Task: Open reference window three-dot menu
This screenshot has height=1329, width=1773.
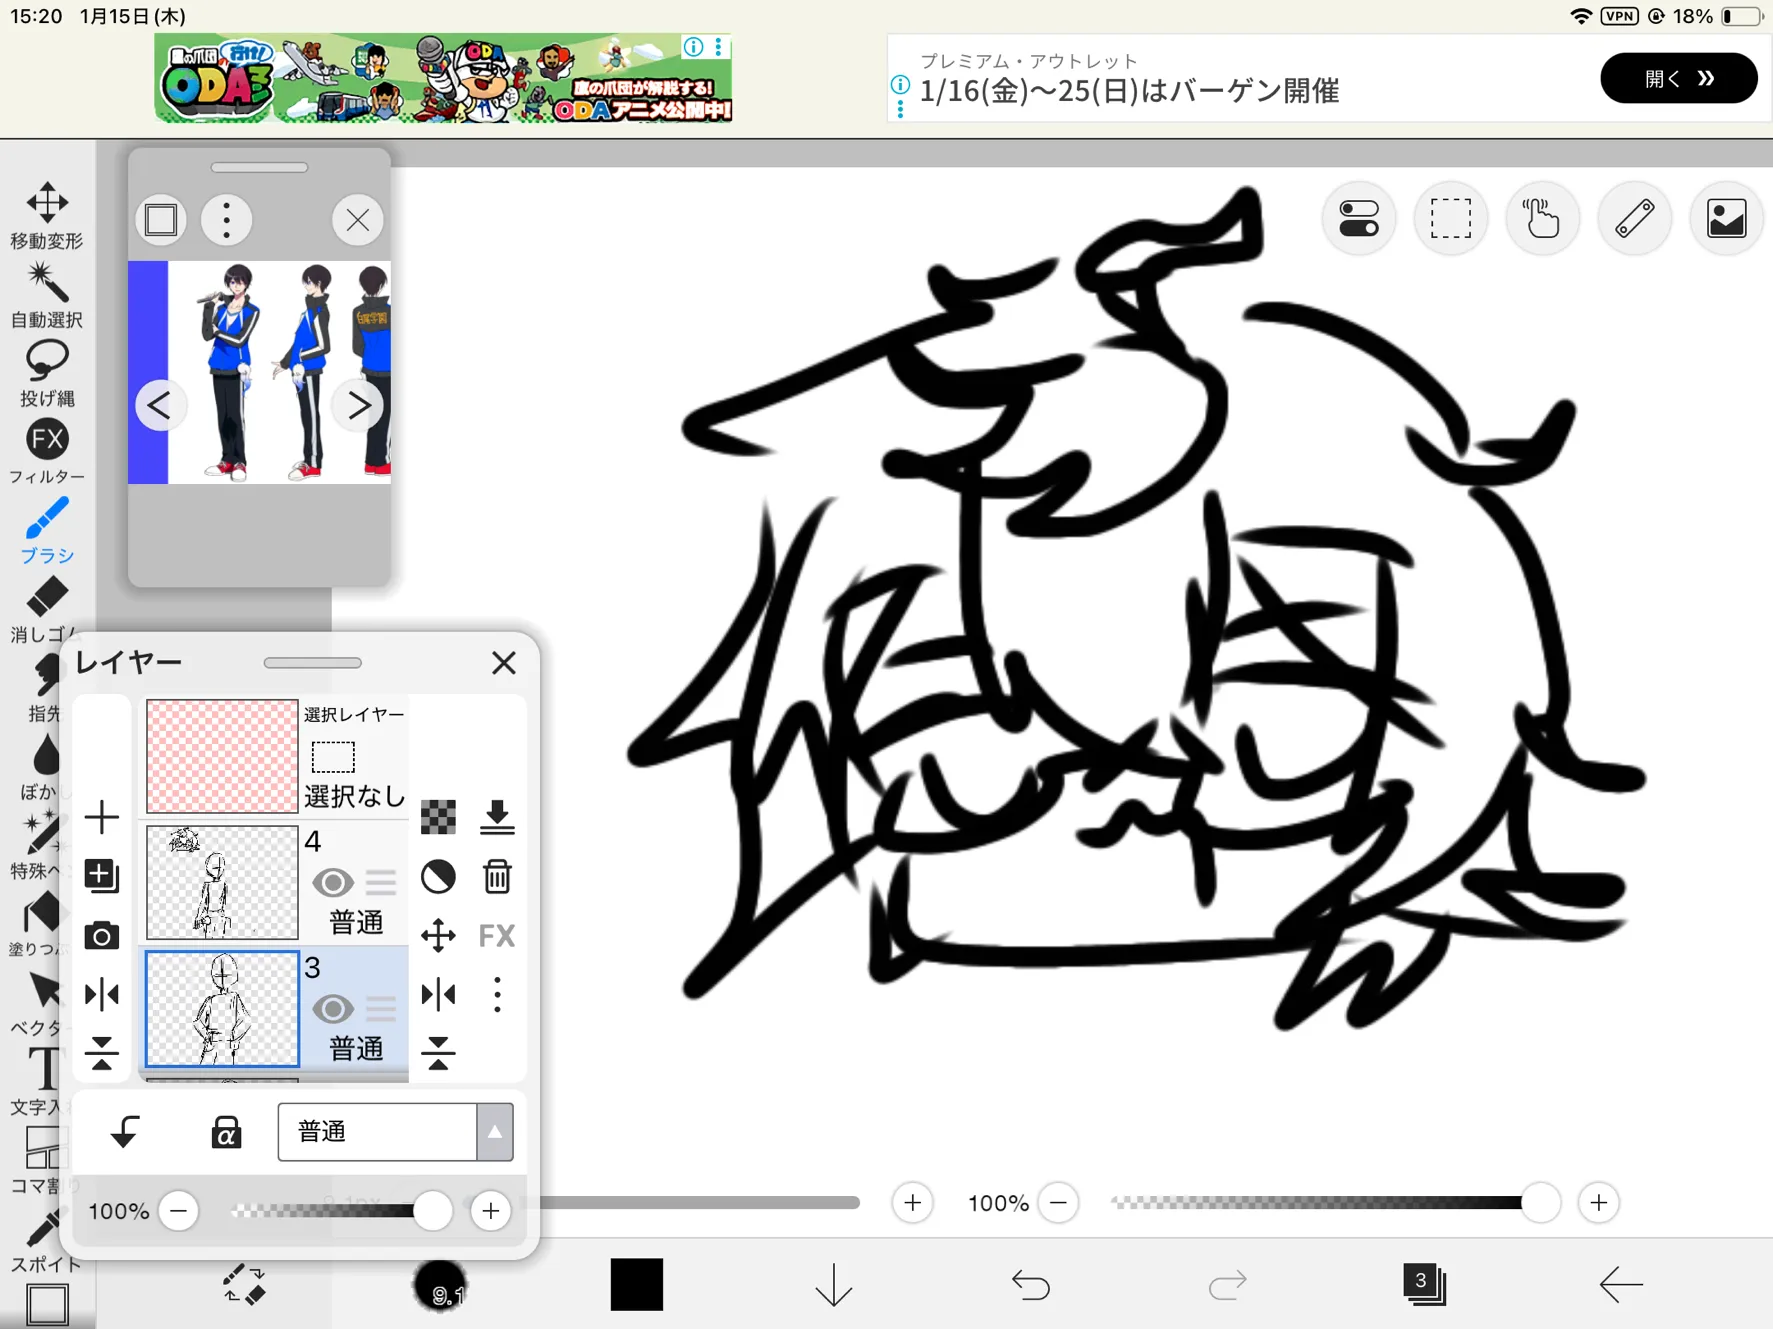Action: tap(227, 220)
